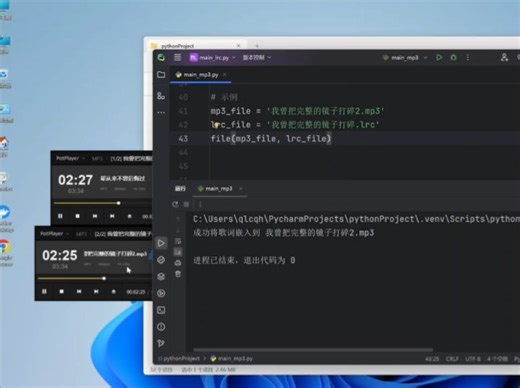Expand the main_mp3 run configuration selector

pyautogui.click(x=405, y=58)
